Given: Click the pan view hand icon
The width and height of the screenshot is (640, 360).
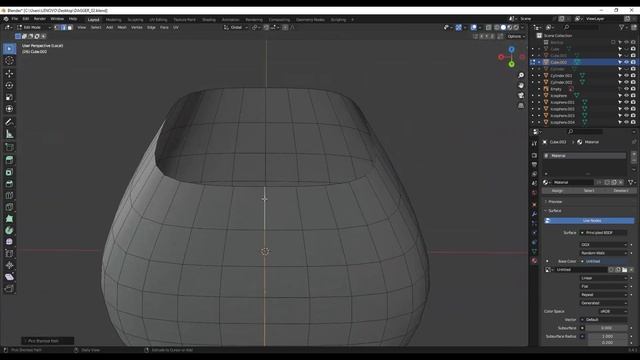Looking at the screenshot, I should pos(521,85).
